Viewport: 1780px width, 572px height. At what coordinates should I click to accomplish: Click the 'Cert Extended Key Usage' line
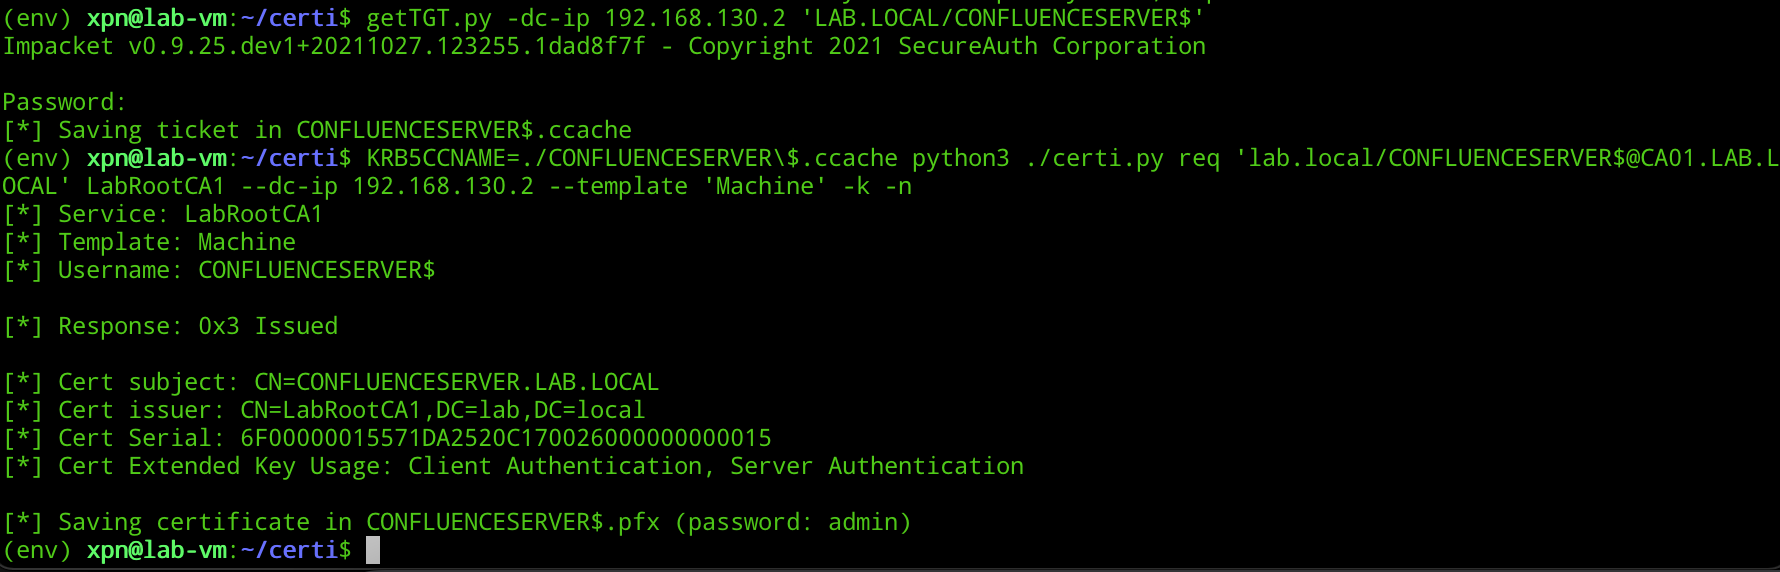[x=513, y=466]
